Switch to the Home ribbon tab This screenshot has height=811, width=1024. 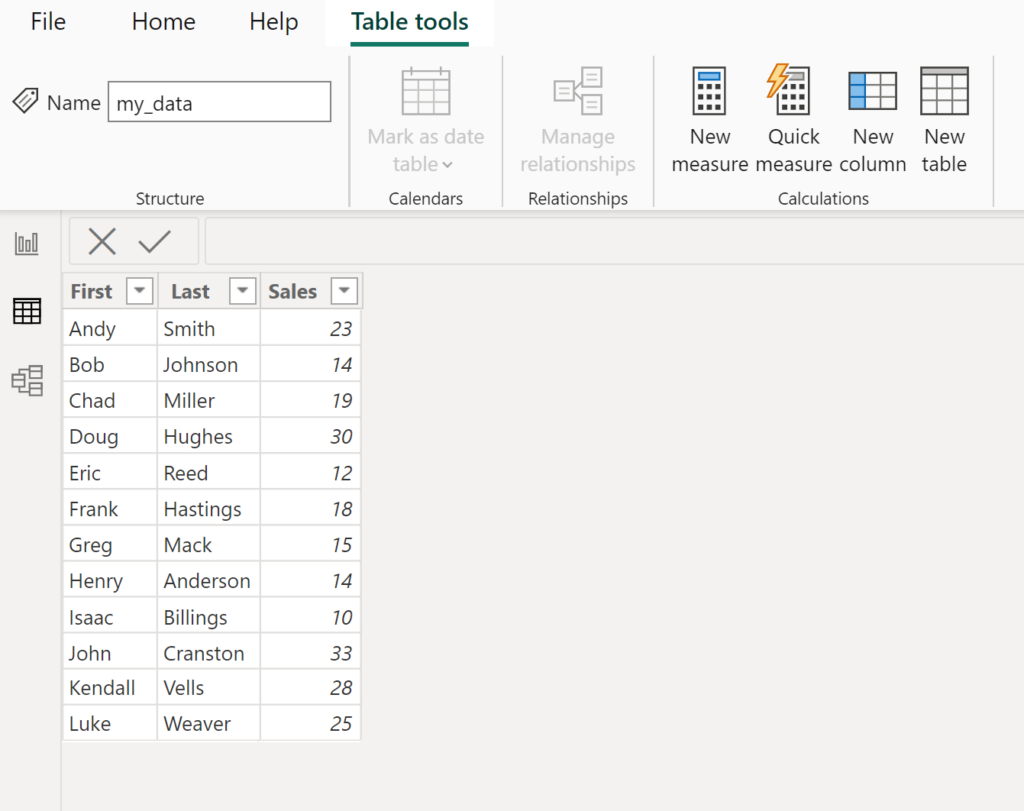click(x=163, y=22)
